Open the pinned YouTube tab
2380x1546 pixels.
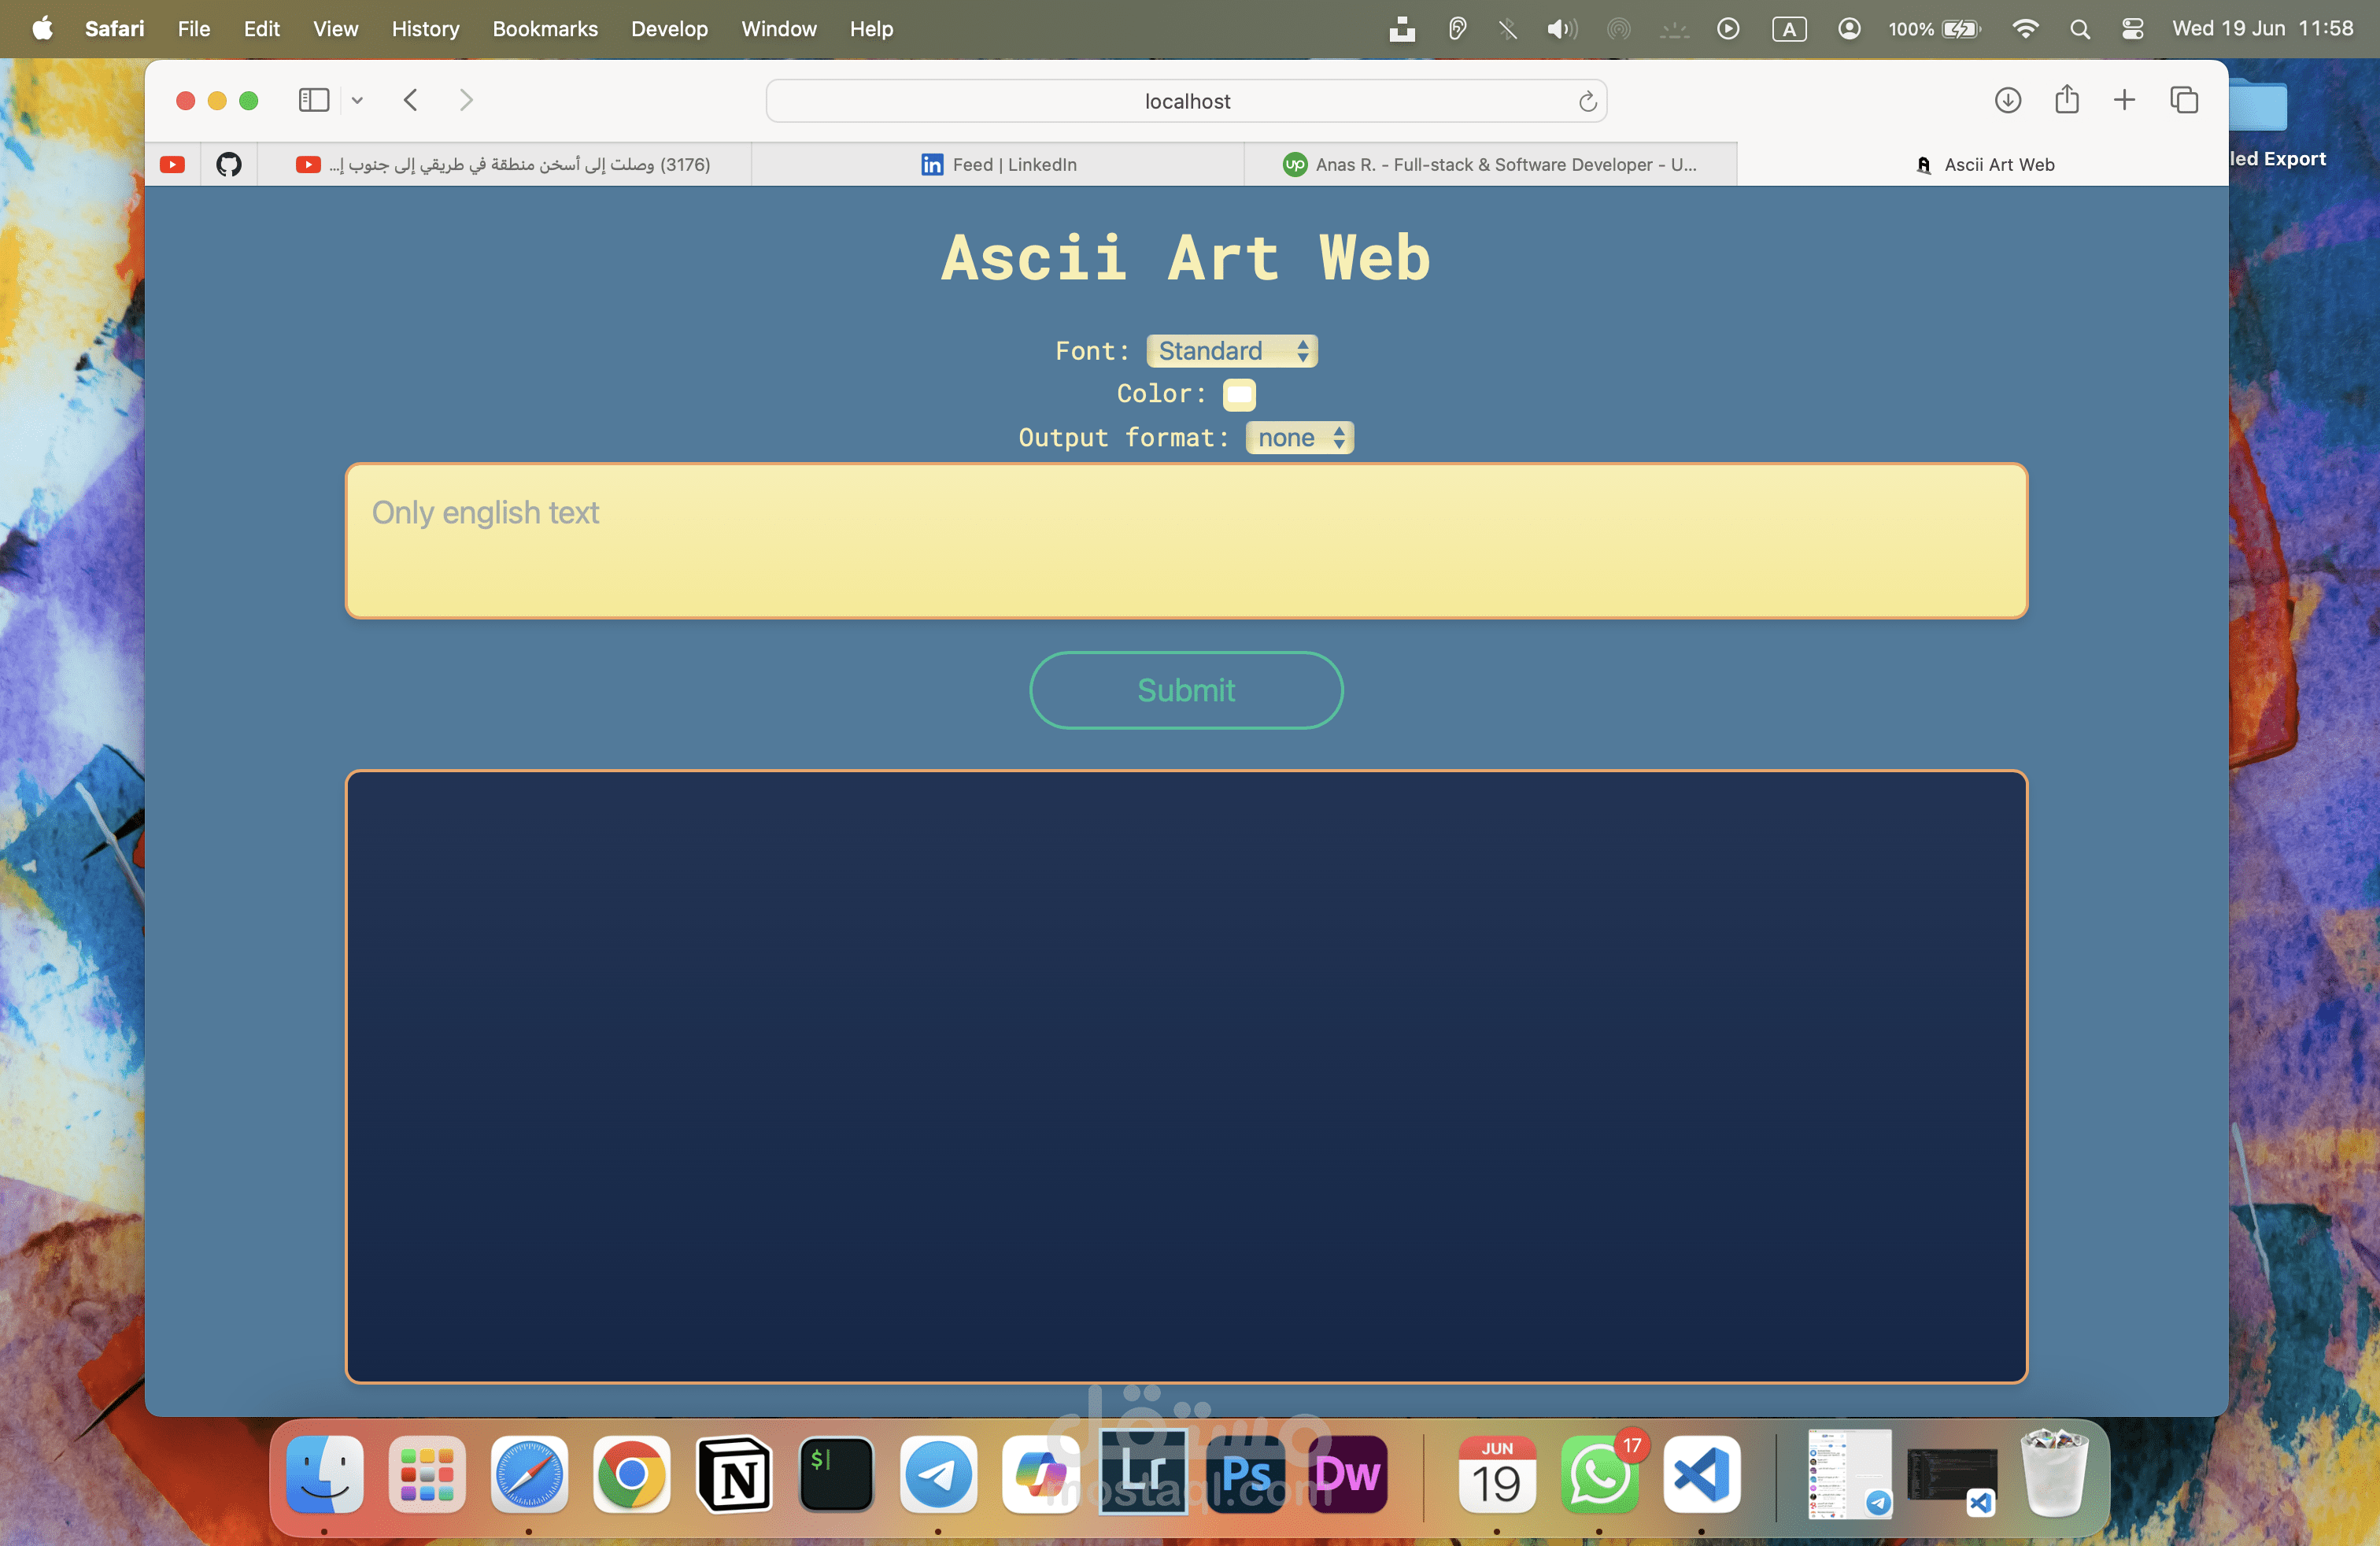(x=172, y=164)
